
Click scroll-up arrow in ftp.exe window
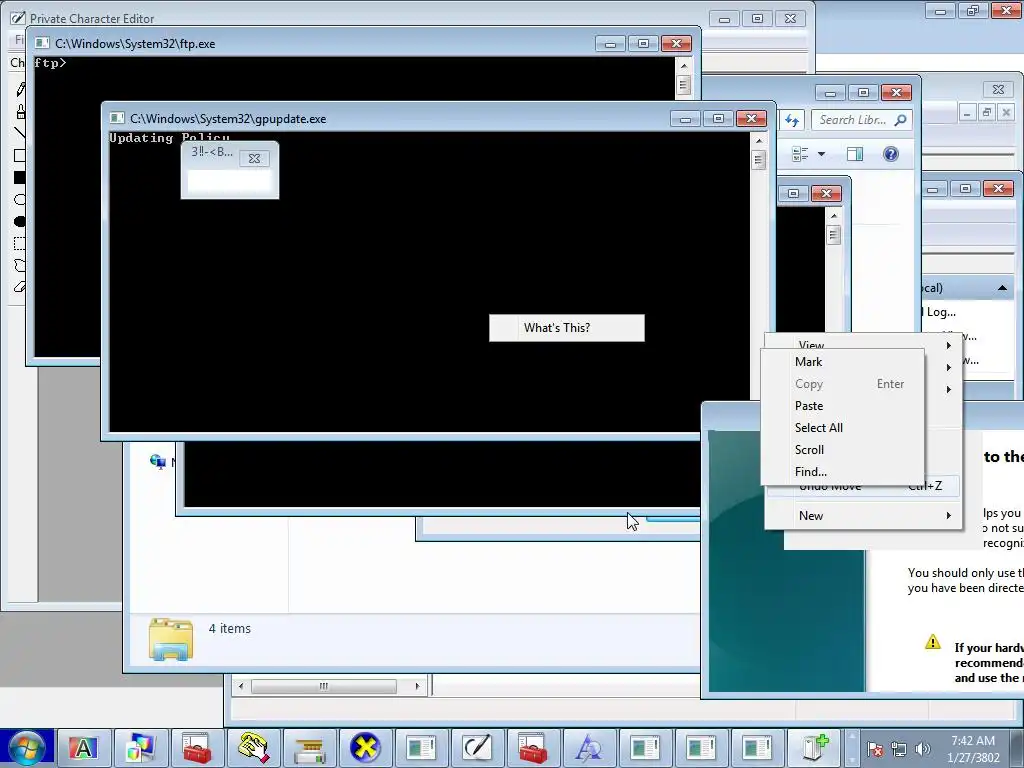coord(684,66)
